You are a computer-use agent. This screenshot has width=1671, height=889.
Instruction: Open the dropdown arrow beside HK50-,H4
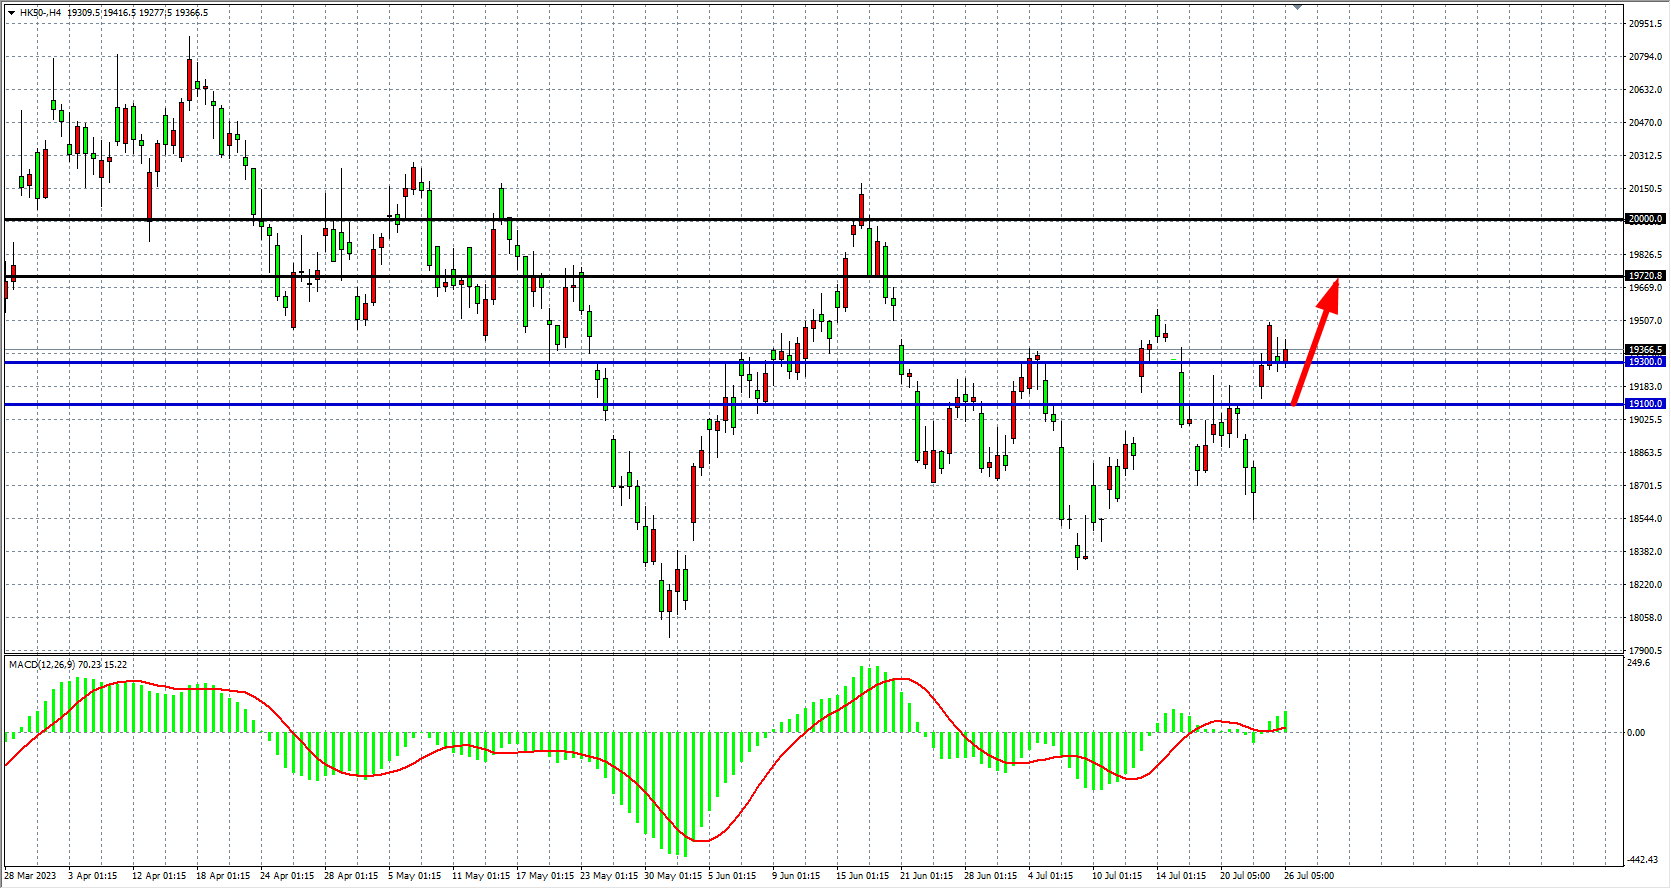[11, 13]
